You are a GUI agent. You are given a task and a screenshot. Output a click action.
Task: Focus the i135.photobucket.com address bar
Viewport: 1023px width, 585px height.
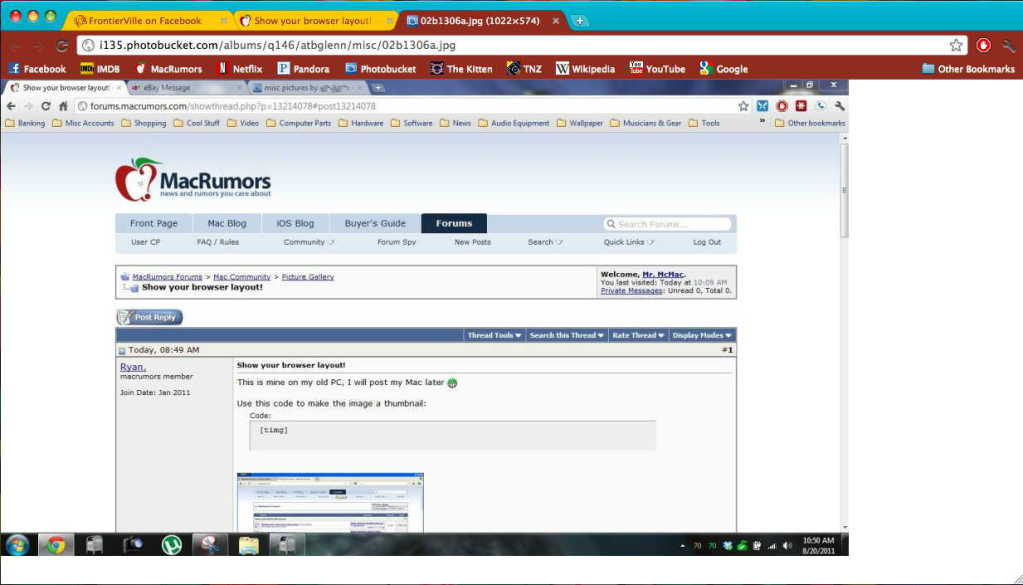pyautogui.click(x=513, y=45)
